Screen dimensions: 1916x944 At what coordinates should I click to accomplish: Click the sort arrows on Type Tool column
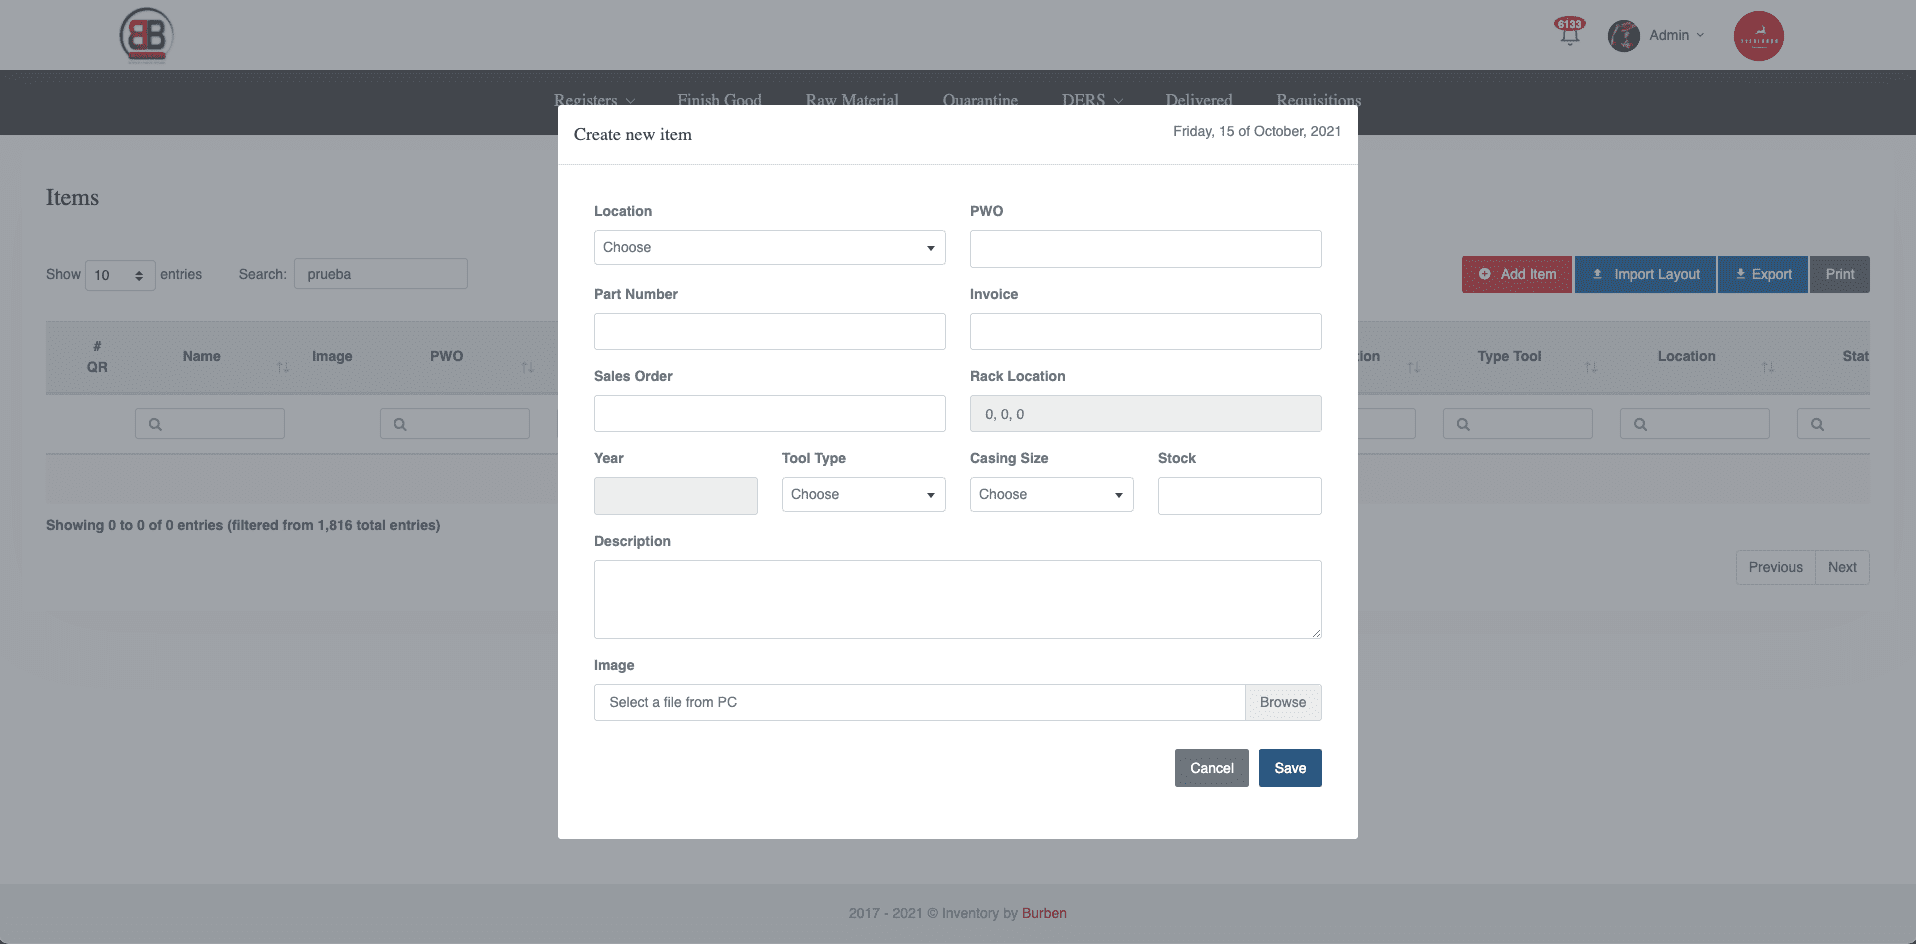click(1590, 367)
